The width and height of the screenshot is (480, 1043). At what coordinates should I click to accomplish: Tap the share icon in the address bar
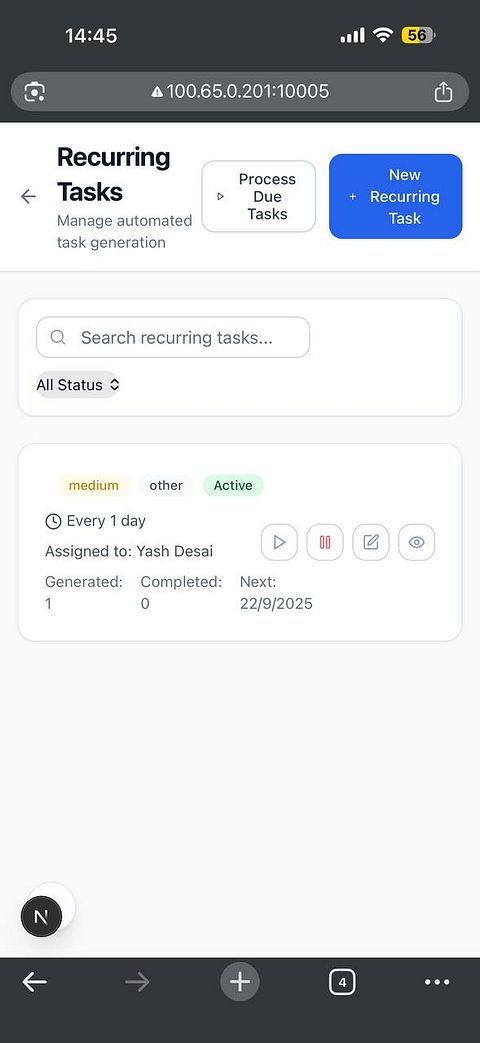click(x=443, y=92)
